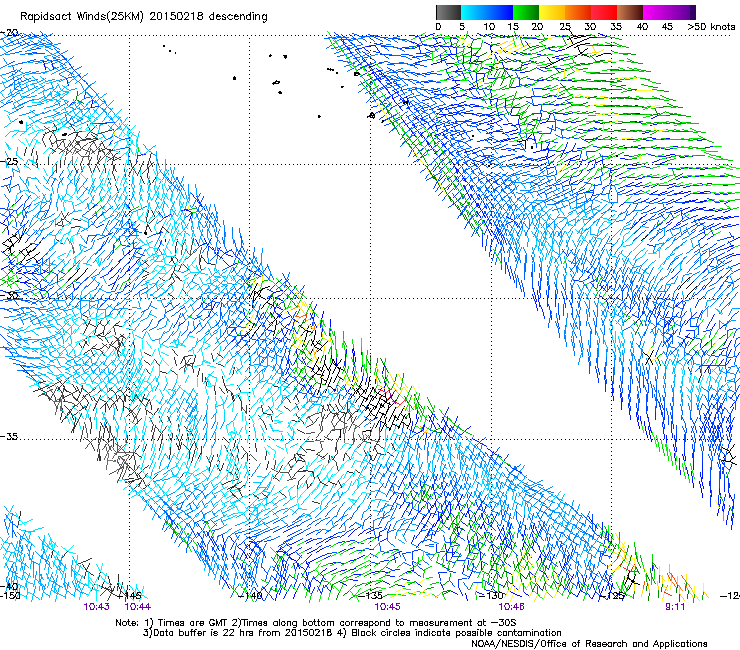
Task: Click the '-140' longitude label
Action: pyautogui.click(x=250, y=596)
